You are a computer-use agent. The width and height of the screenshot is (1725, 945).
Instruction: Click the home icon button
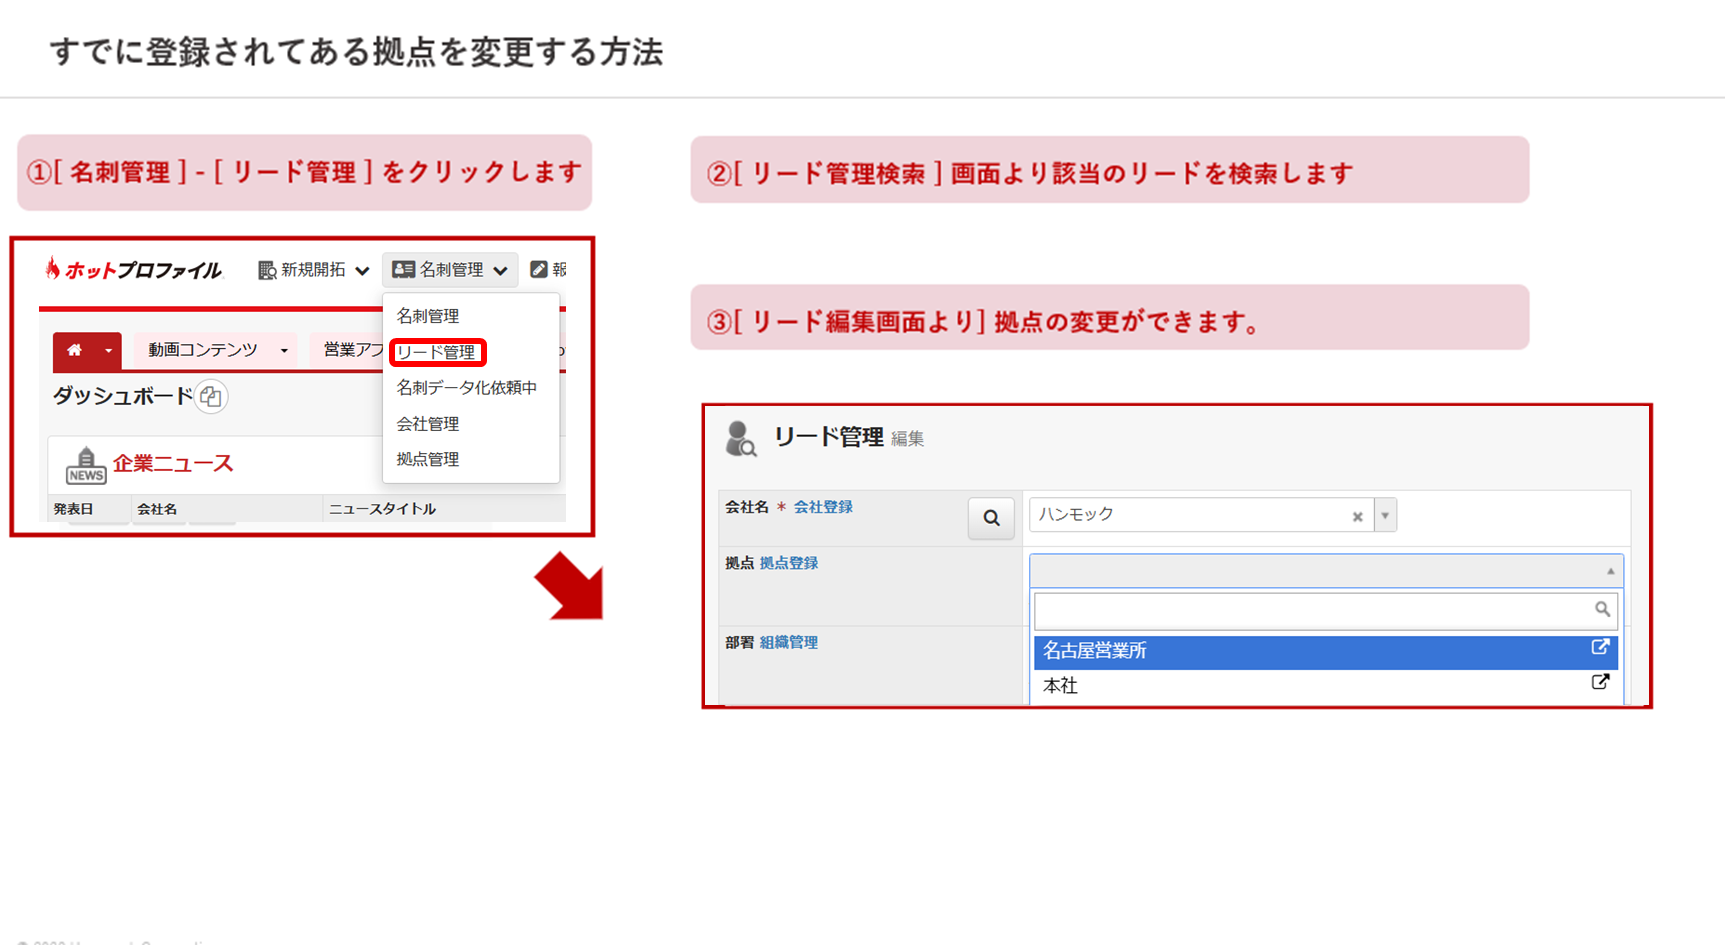[74, 351]
